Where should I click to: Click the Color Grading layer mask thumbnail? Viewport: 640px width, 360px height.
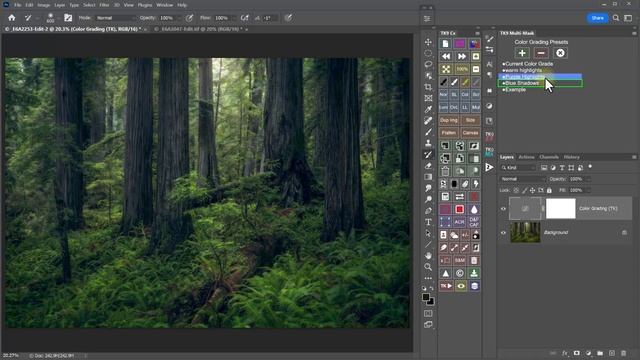pos(560,209)
